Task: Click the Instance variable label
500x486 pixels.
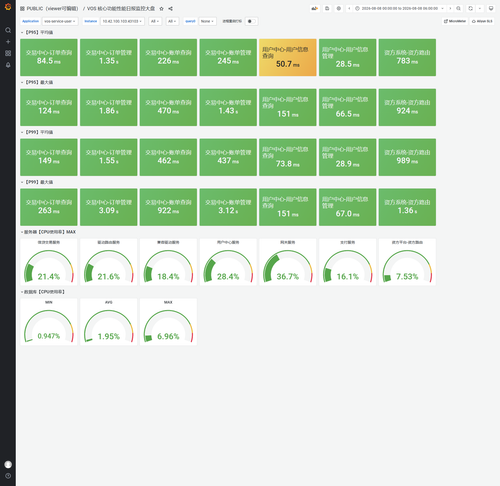Action: click(91, 21)
